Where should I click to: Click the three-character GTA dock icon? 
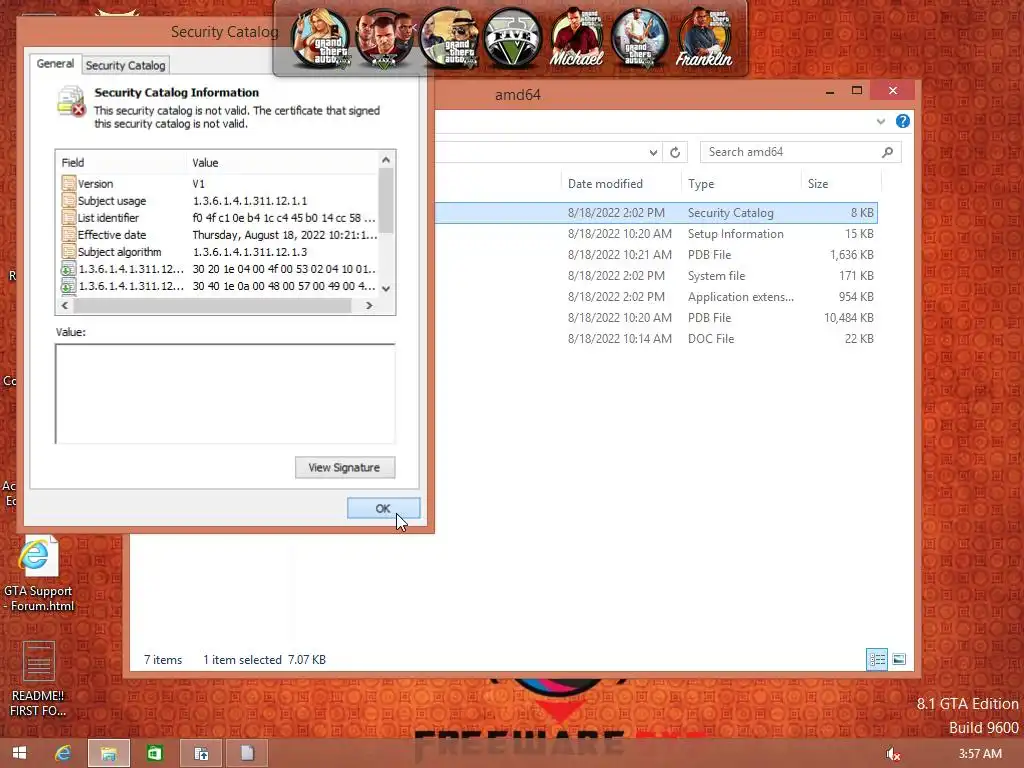384,38
